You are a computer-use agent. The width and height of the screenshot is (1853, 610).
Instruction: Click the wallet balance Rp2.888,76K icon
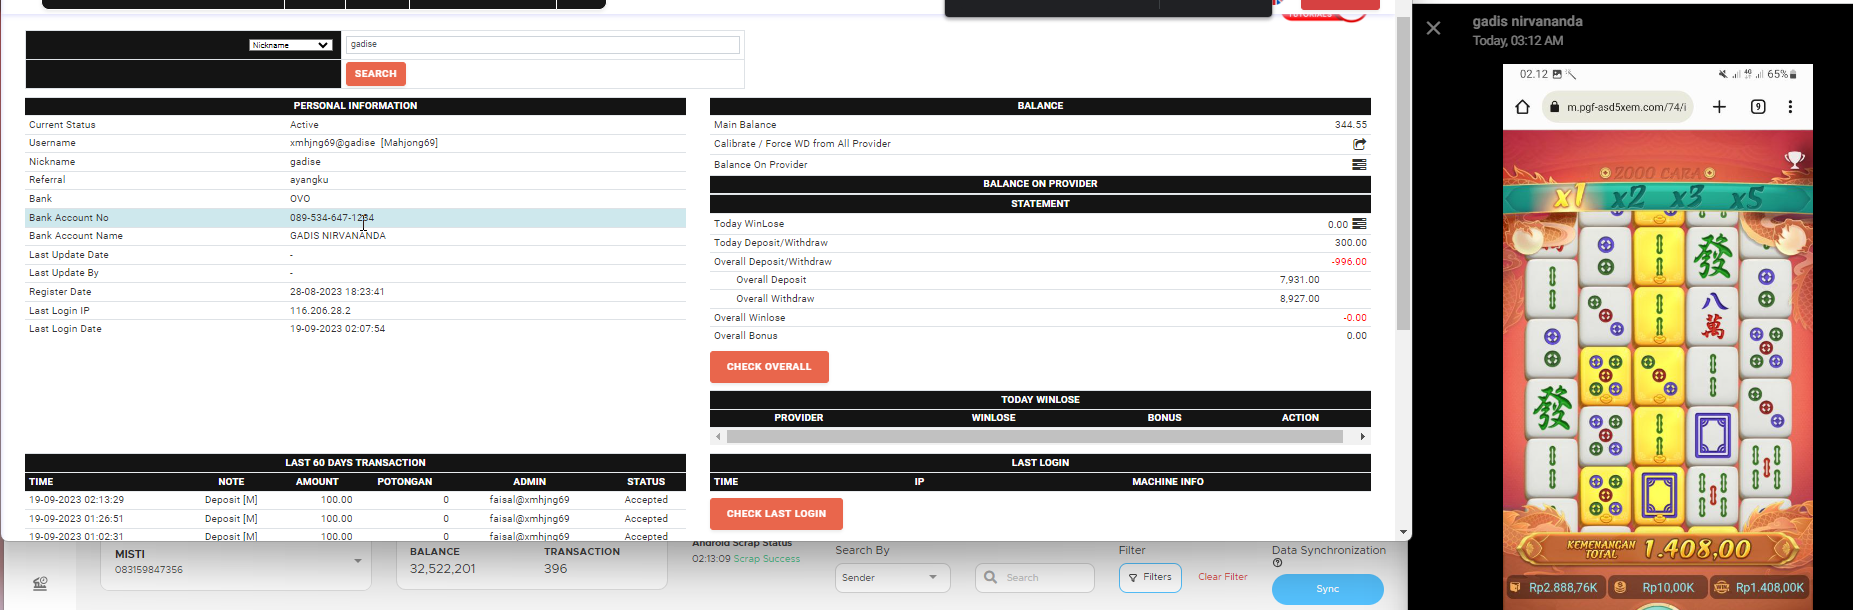coord(1515,588)
